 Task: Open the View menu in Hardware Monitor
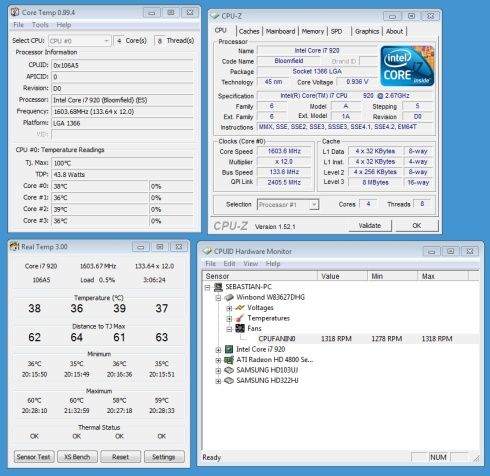(251, 264)
